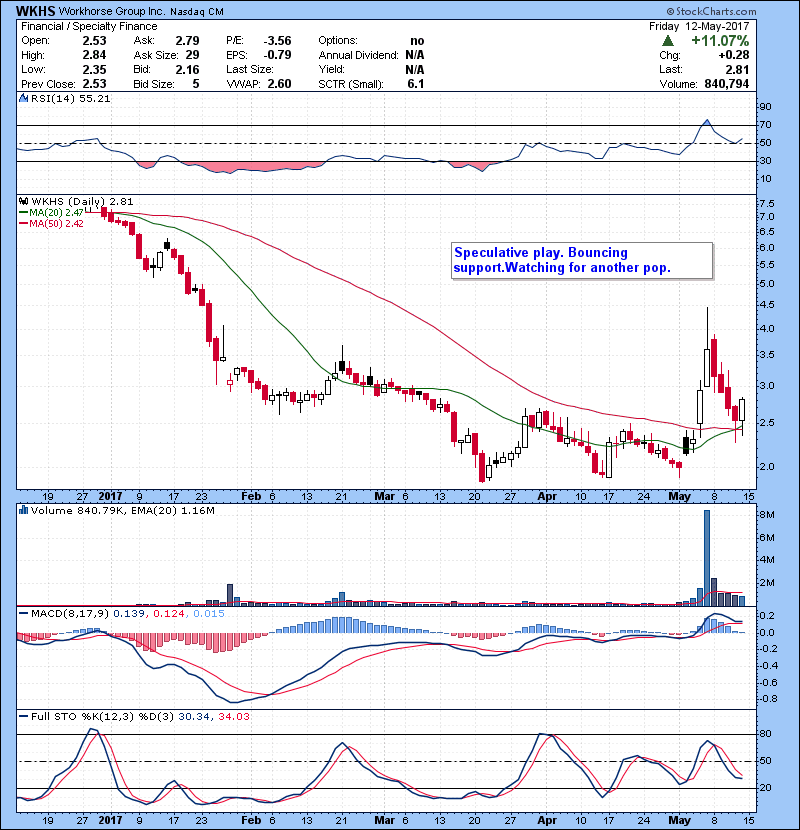Click the Ask Size 29 value
The height and width of the screenshot is (830, 800).
[x=192, y=55]
